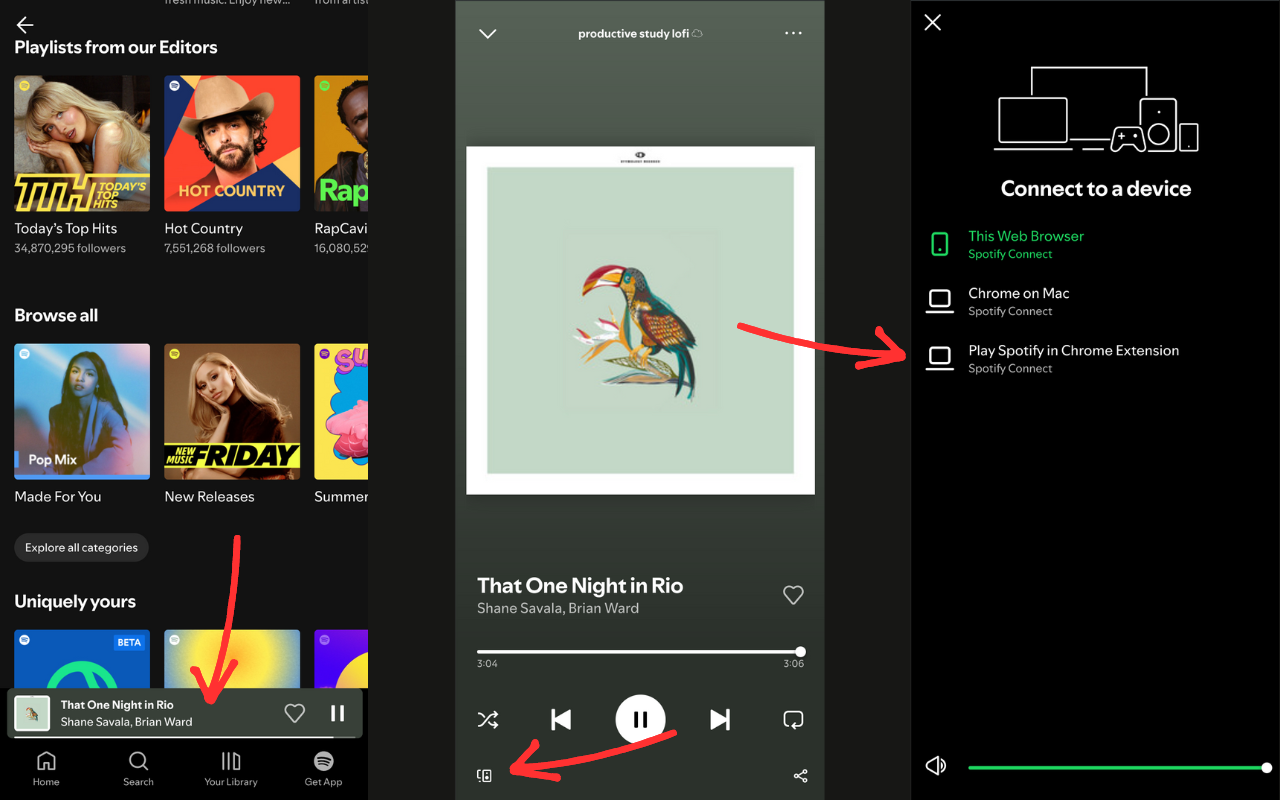This screenshot has width=1280, height=800.
Task: Click the large That One Night in Rio title
Action: click(x=580, y=586)
